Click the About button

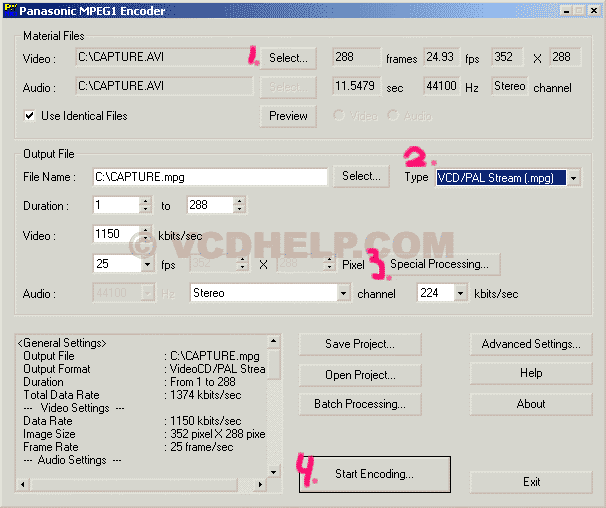(x=531, y=404)
